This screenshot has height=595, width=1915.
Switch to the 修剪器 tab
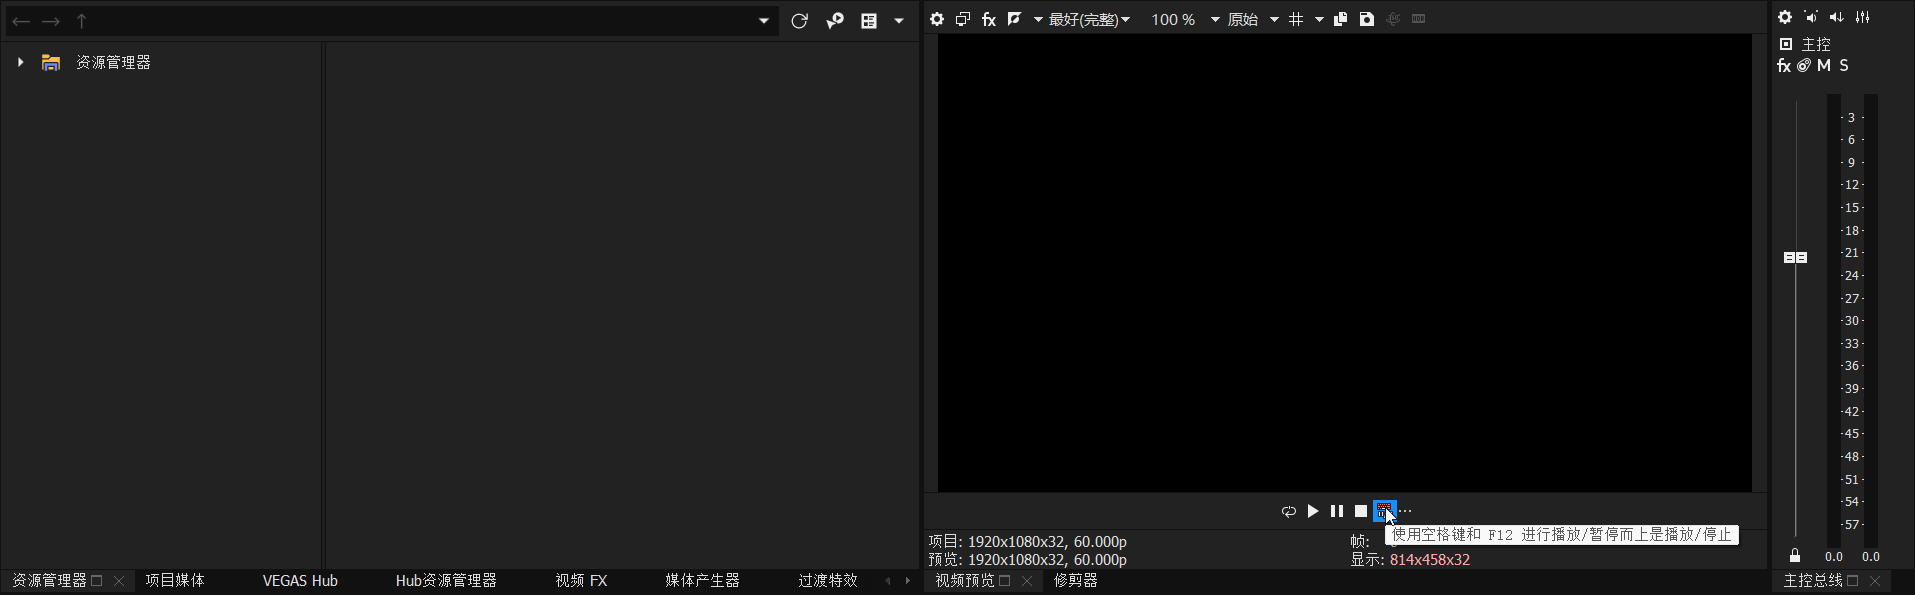coord(1075,580)
